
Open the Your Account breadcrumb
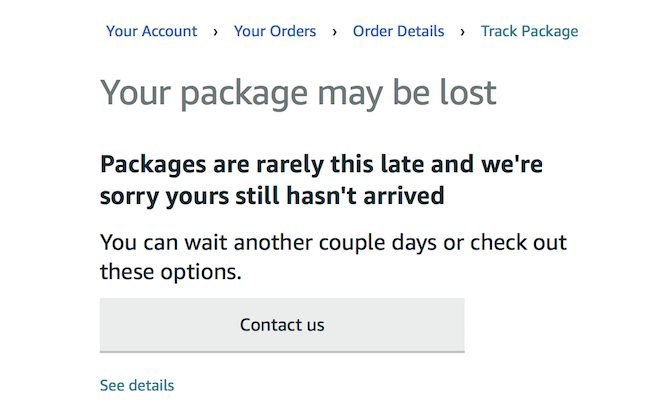[152, 31]
